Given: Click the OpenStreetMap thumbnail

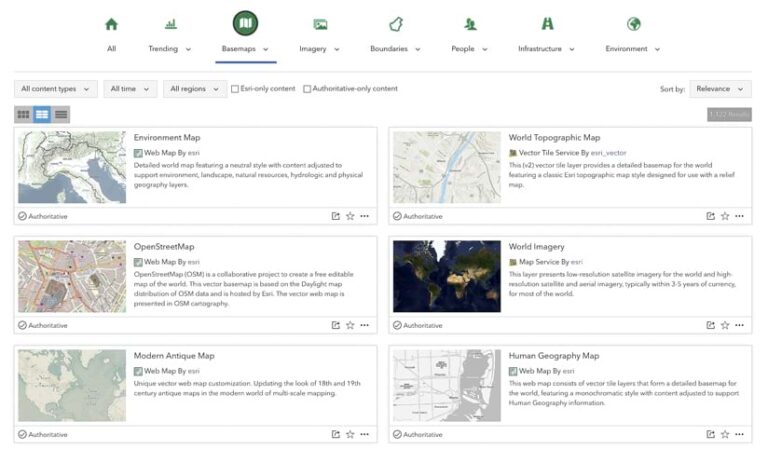Looking at the screenshot, I should tap(72, 276).
